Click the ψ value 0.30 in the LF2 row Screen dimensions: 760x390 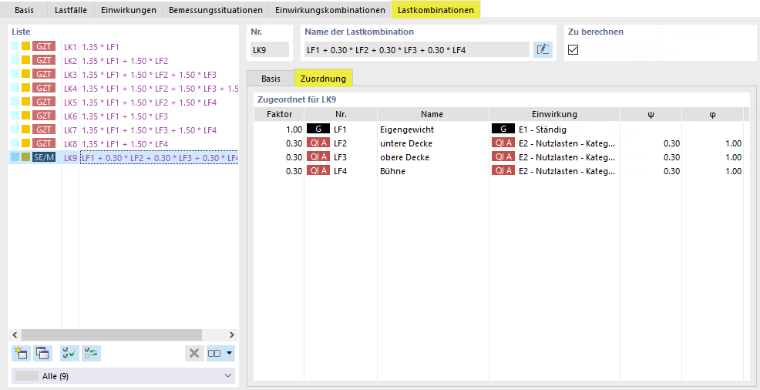point(671,143)
